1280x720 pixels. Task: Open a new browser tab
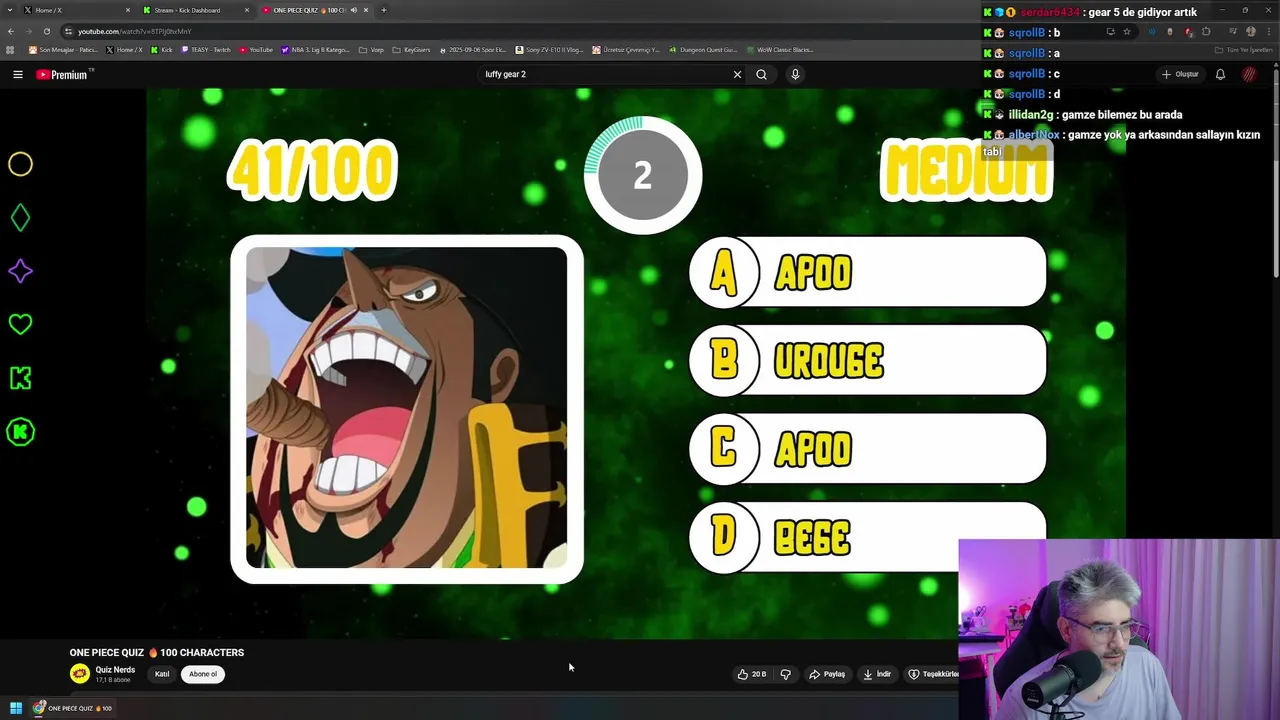[384, 10]
